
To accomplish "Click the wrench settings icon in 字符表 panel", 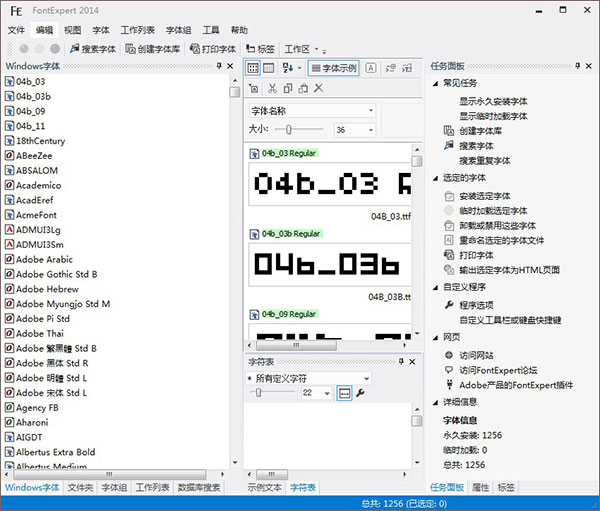I will (360, 393).
